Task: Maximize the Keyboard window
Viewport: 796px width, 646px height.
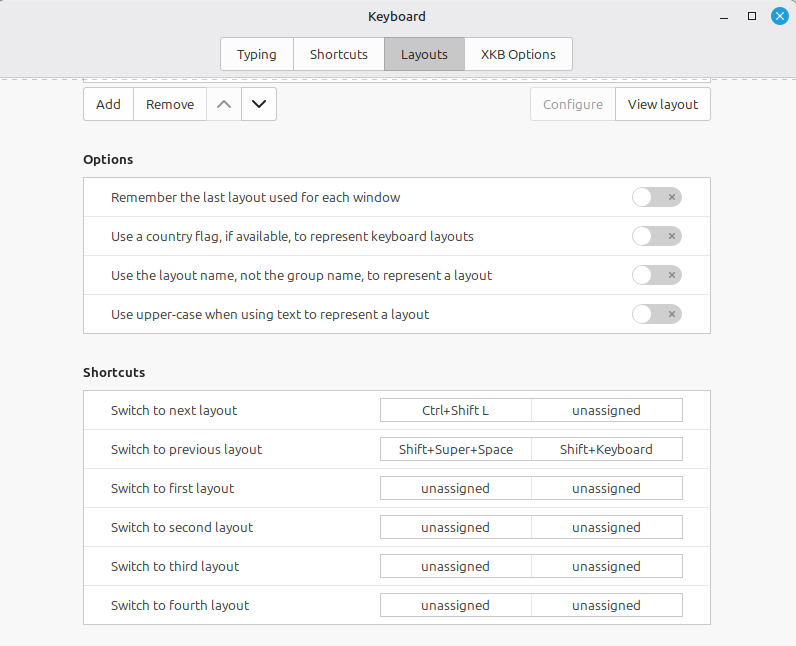Action: (752, 16)
